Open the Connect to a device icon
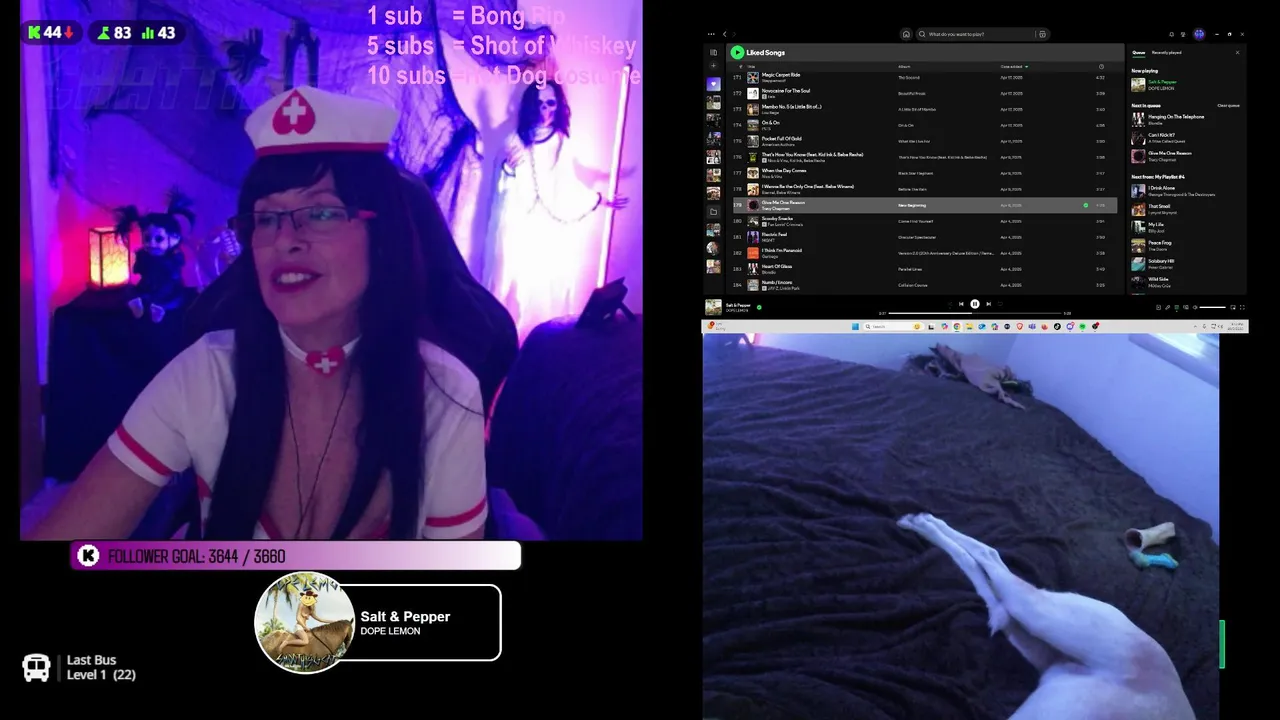This screenshot has height=720, width=1280. (1186, 307)
